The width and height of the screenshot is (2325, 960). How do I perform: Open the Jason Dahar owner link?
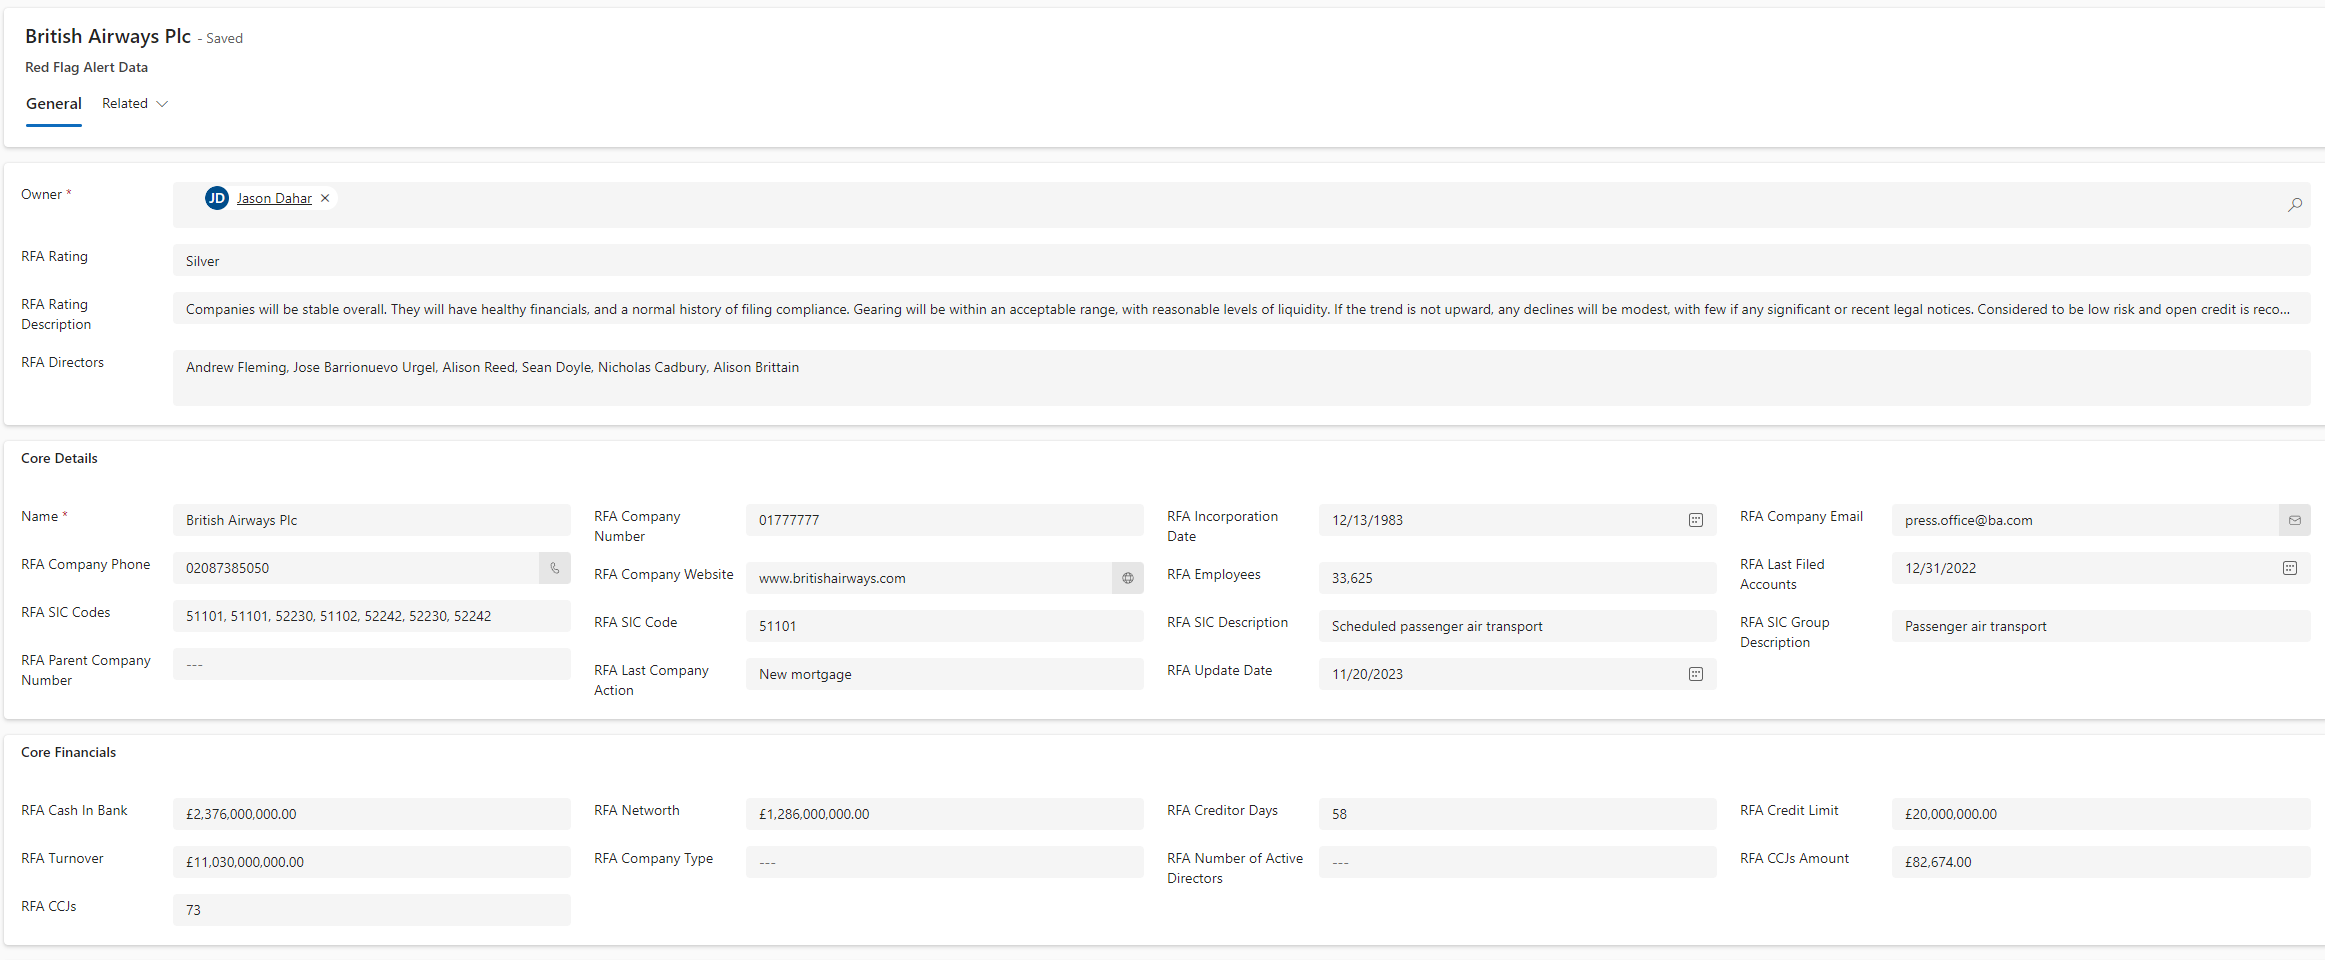coord(274,198)
